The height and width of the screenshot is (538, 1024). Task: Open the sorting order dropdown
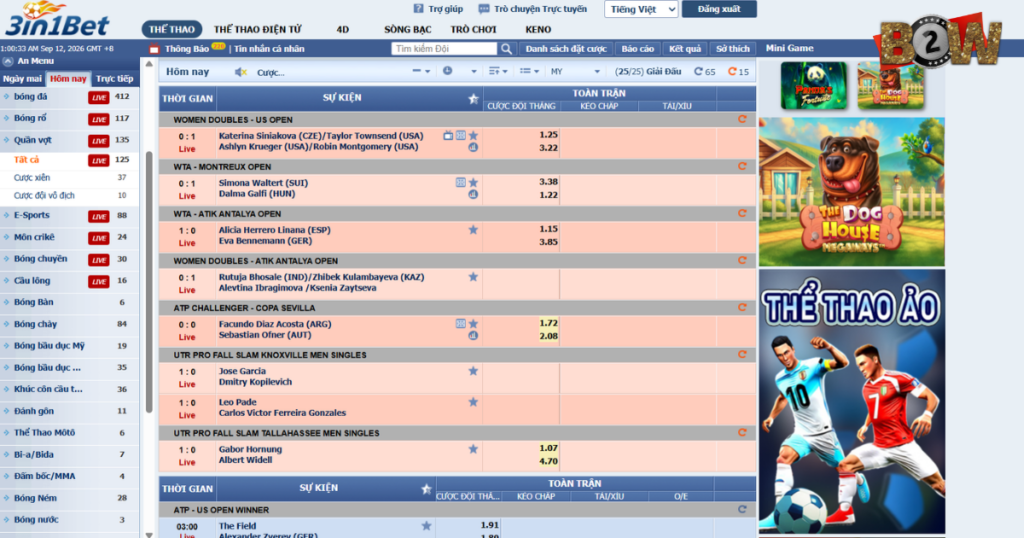(498, 71)
